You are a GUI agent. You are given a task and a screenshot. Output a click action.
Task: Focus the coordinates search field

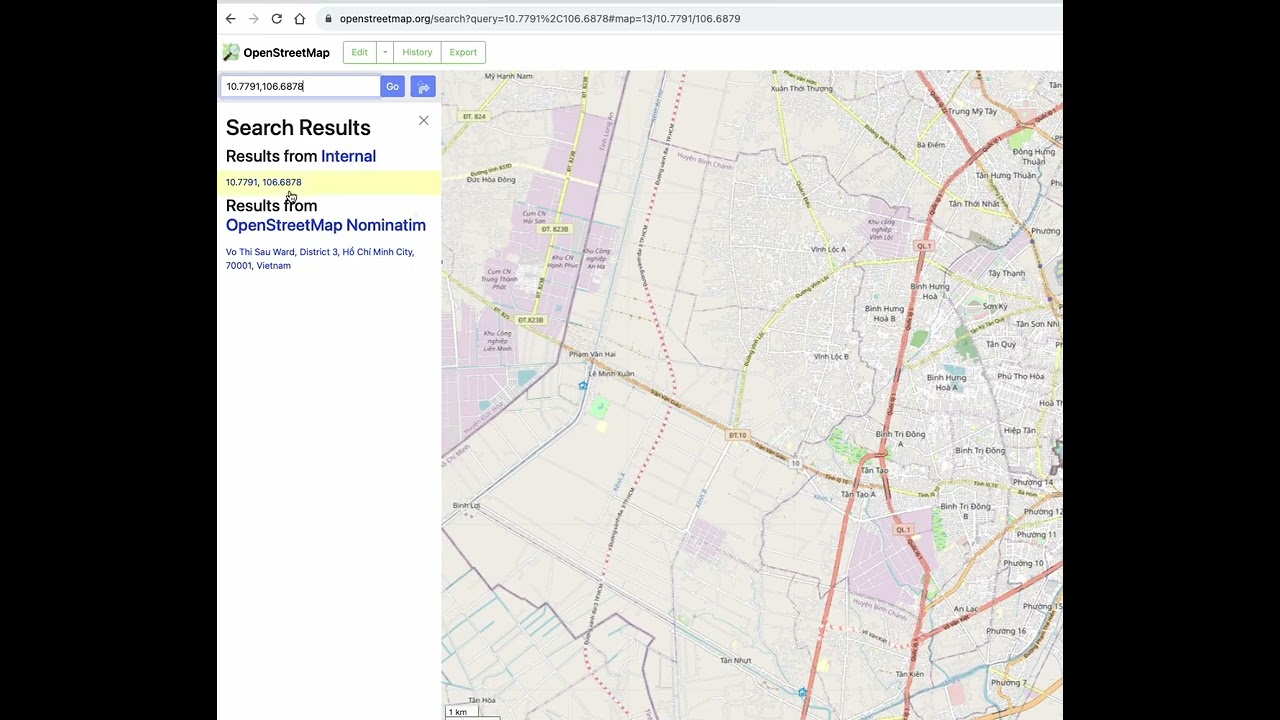click(x=300, y=87)
